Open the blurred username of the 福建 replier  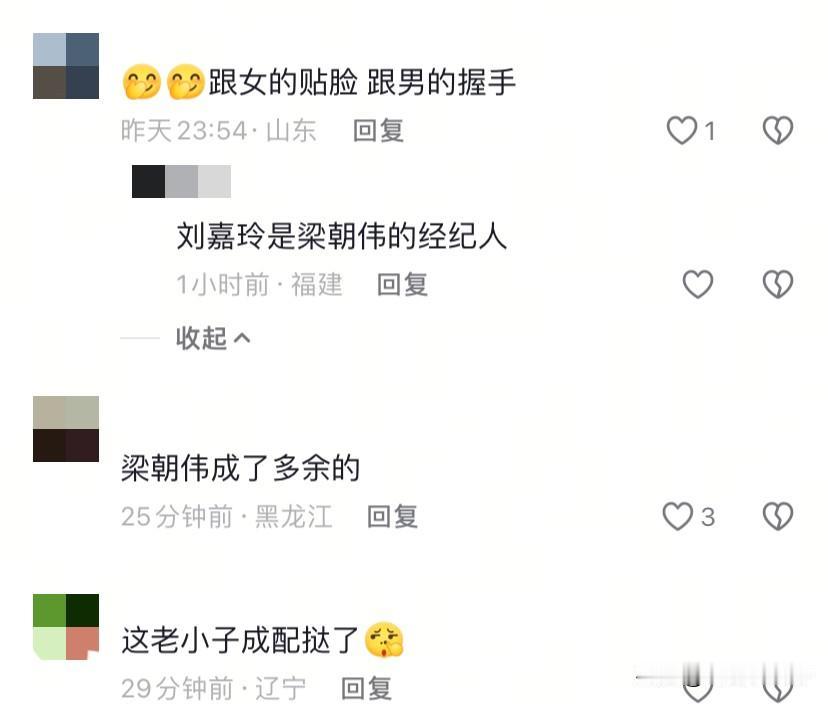tap(181, 181)
